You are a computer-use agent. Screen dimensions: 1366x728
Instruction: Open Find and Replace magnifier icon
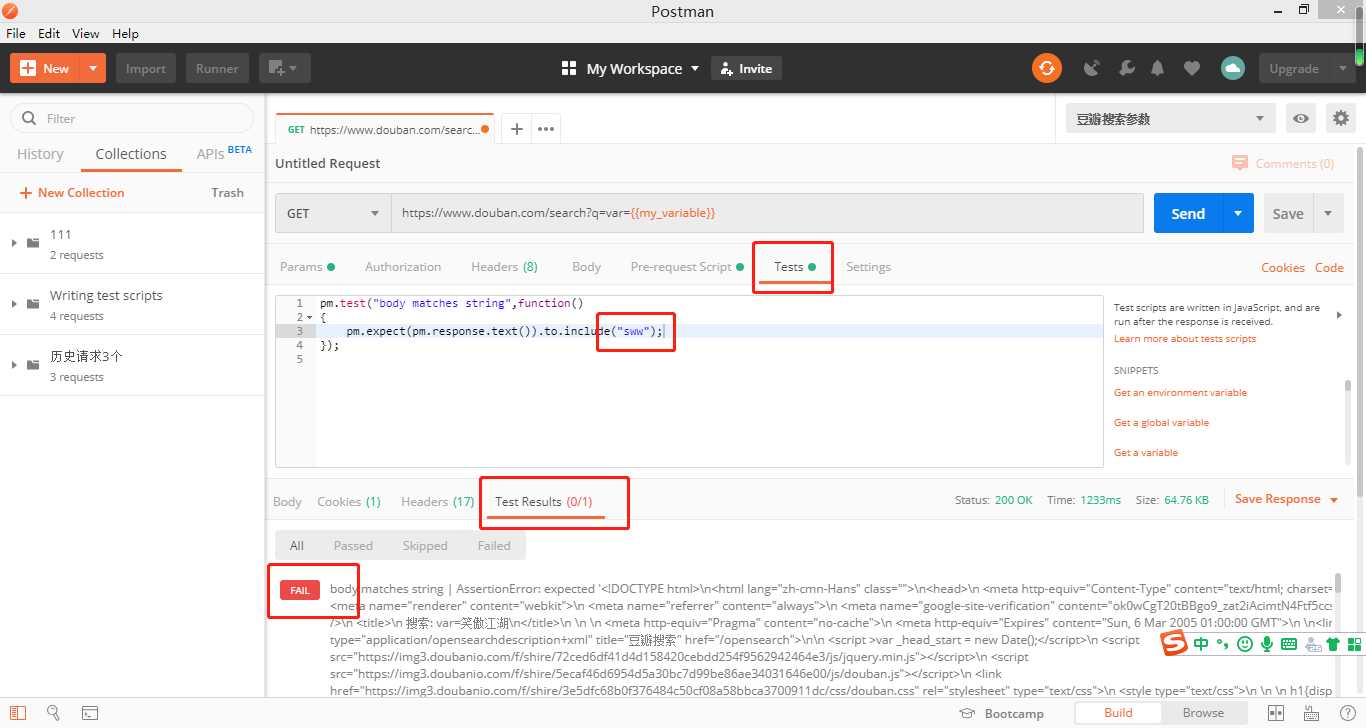coord(53,713)
